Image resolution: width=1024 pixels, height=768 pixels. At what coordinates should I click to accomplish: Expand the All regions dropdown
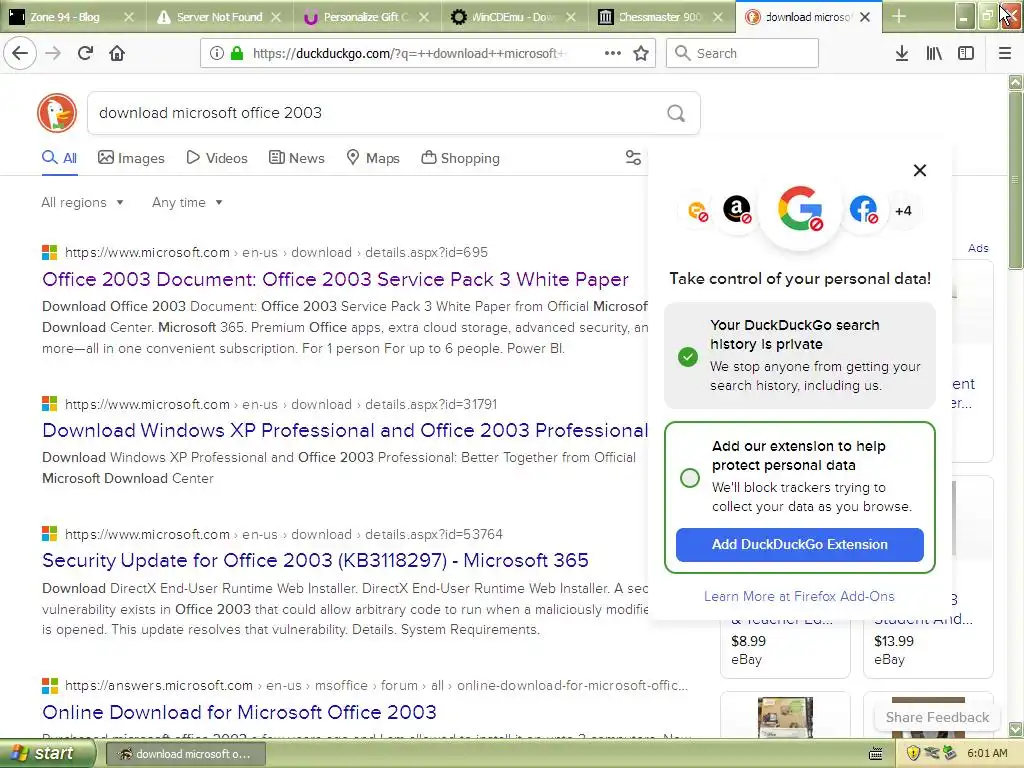(x=82, y=202)
